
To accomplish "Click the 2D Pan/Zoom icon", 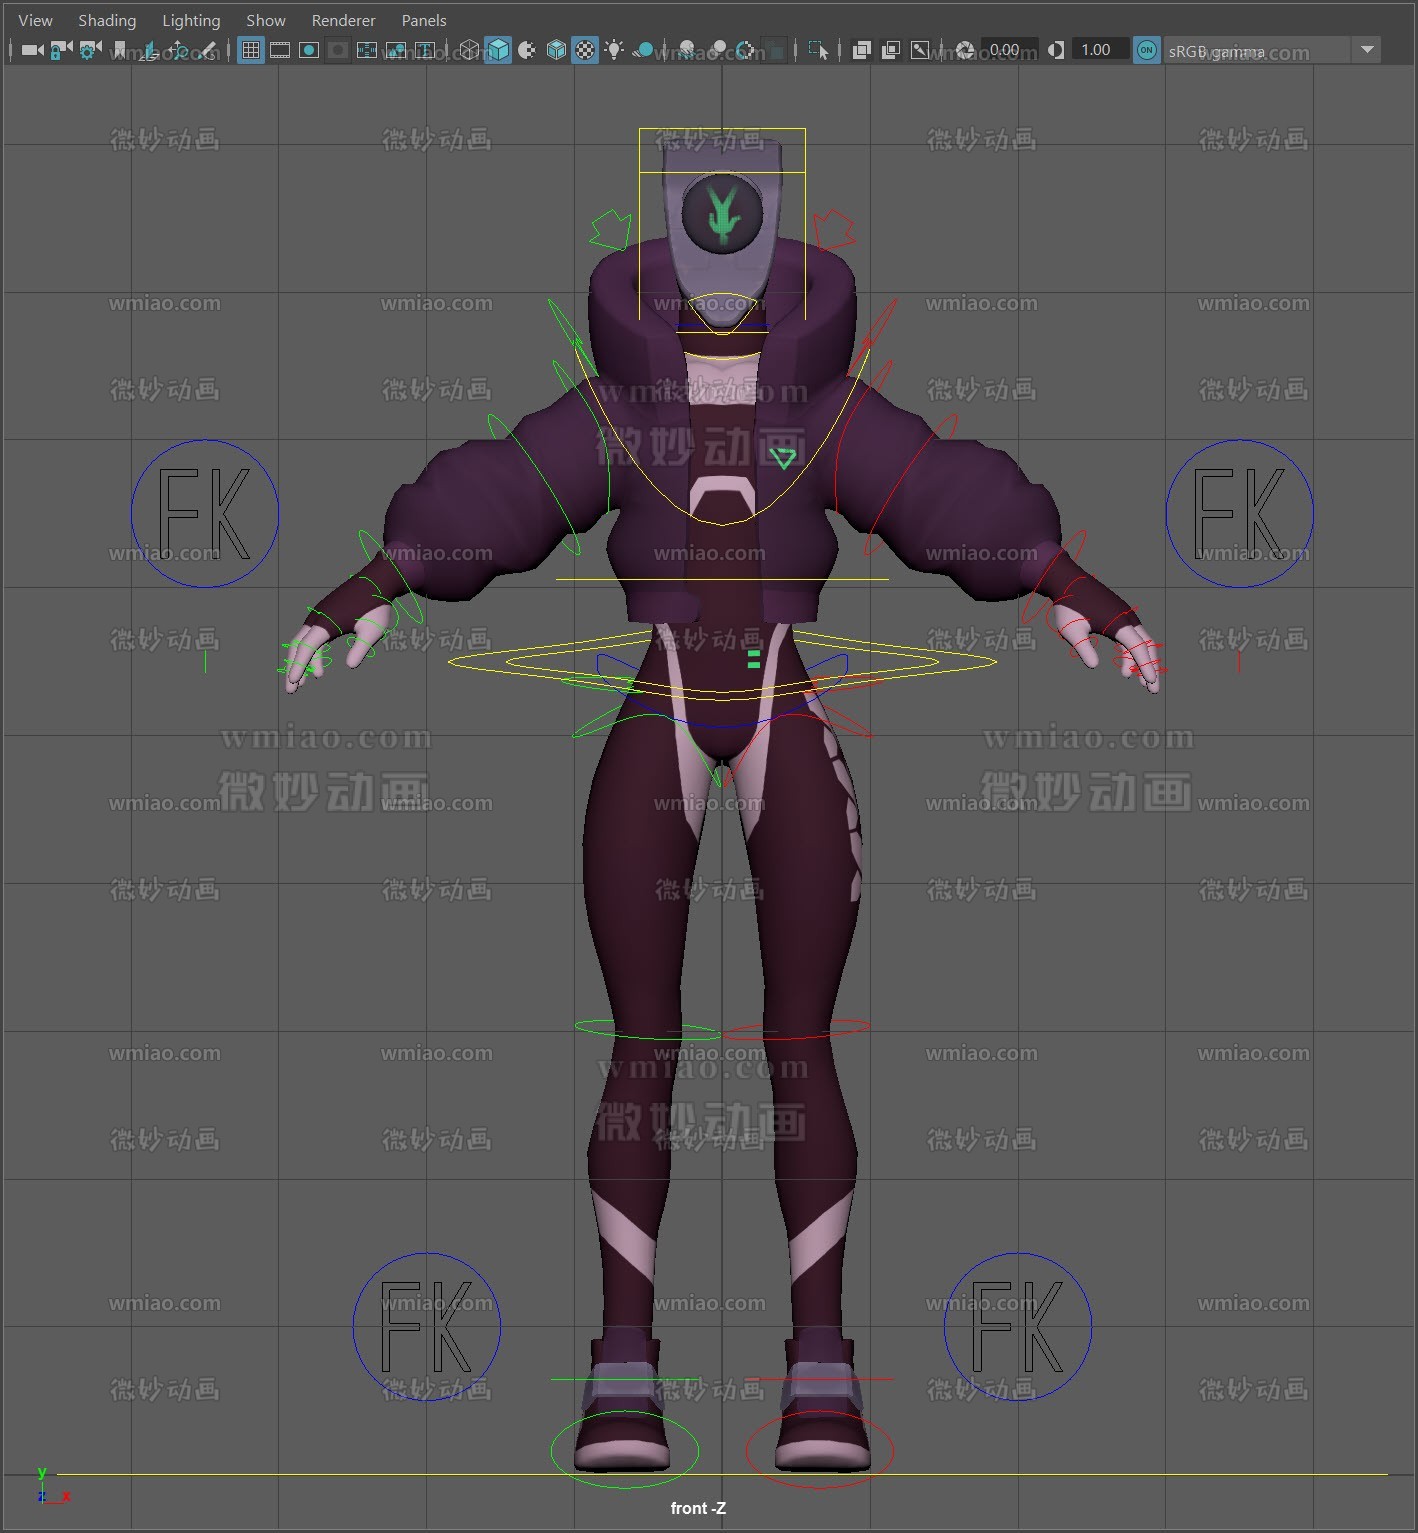I will [x=178, y=50].
